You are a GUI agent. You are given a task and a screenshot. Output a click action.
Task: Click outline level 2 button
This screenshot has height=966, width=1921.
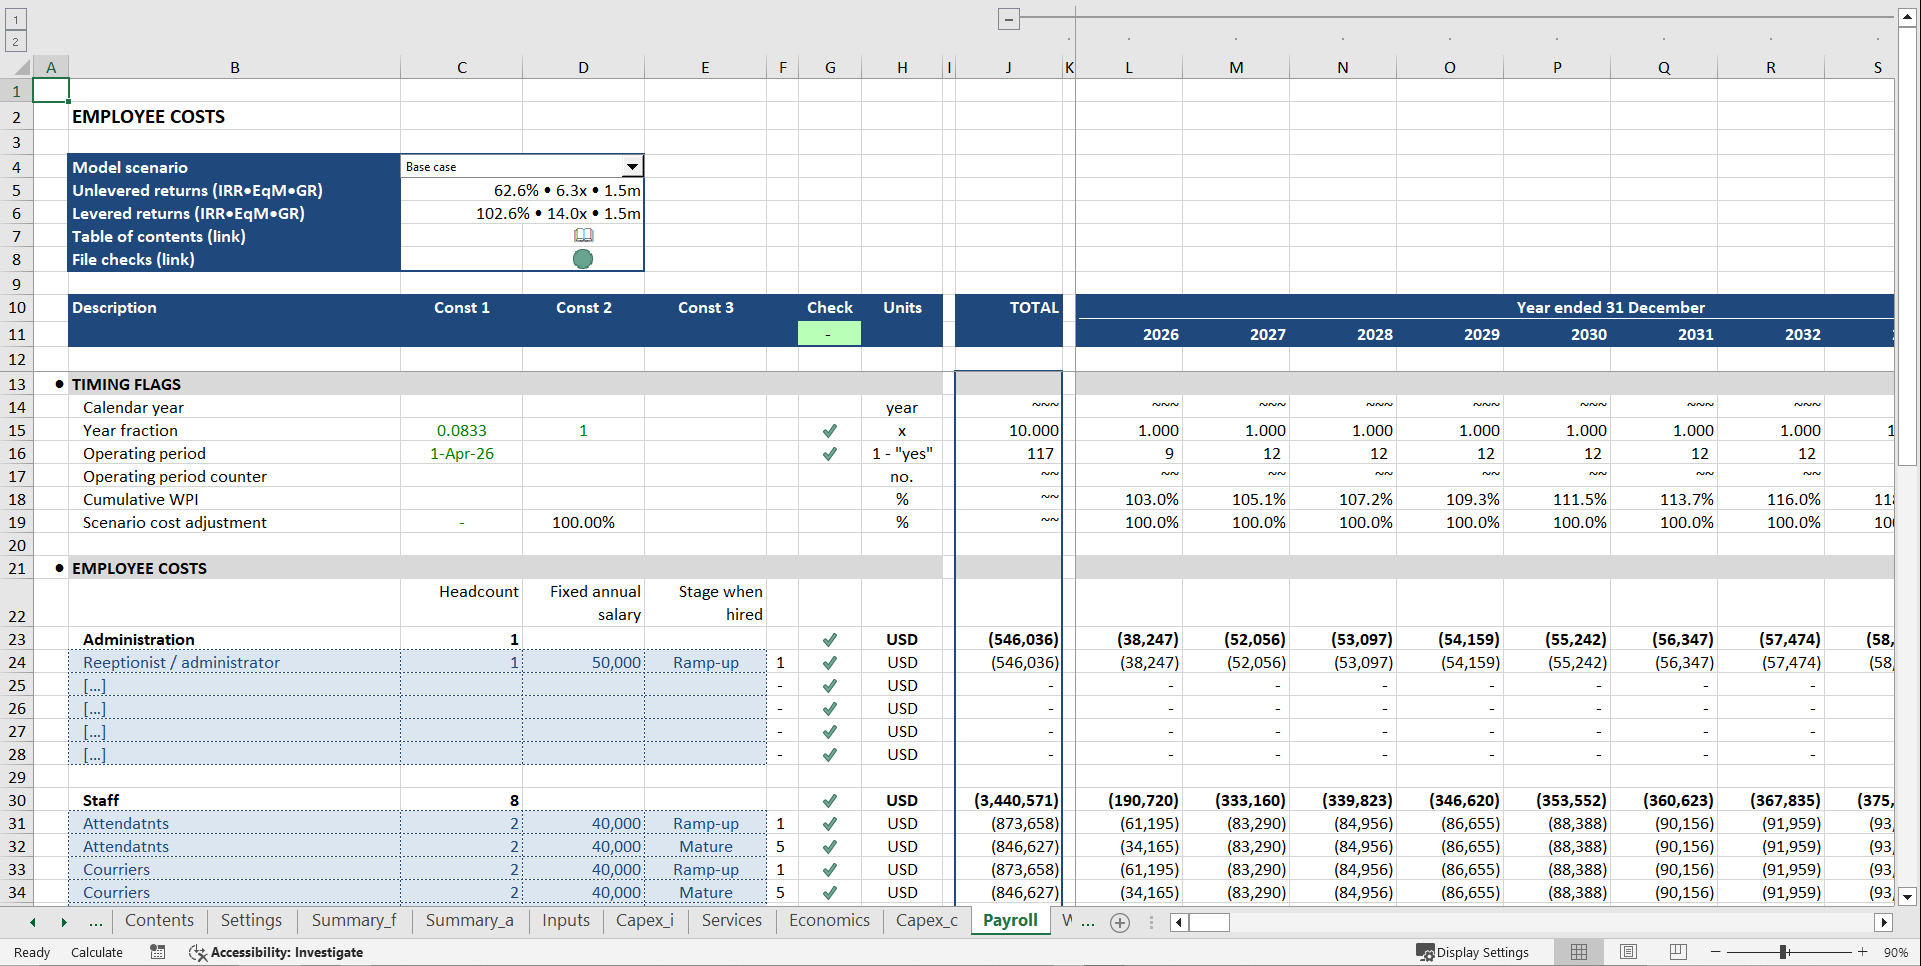click(15, 40)
